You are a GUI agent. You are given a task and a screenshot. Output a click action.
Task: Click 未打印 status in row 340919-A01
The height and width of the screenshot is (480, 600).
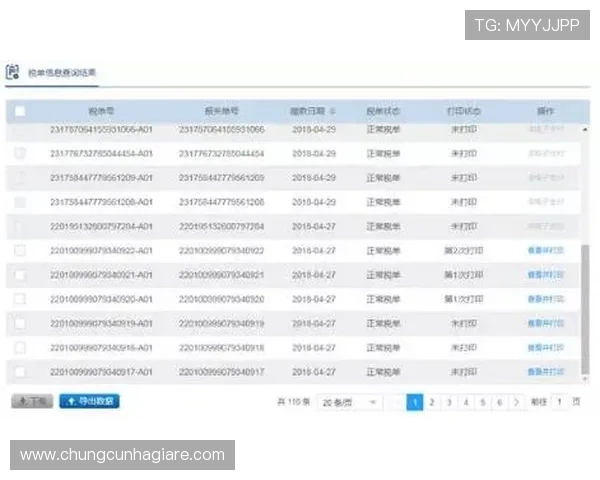[x=464, y=323]
